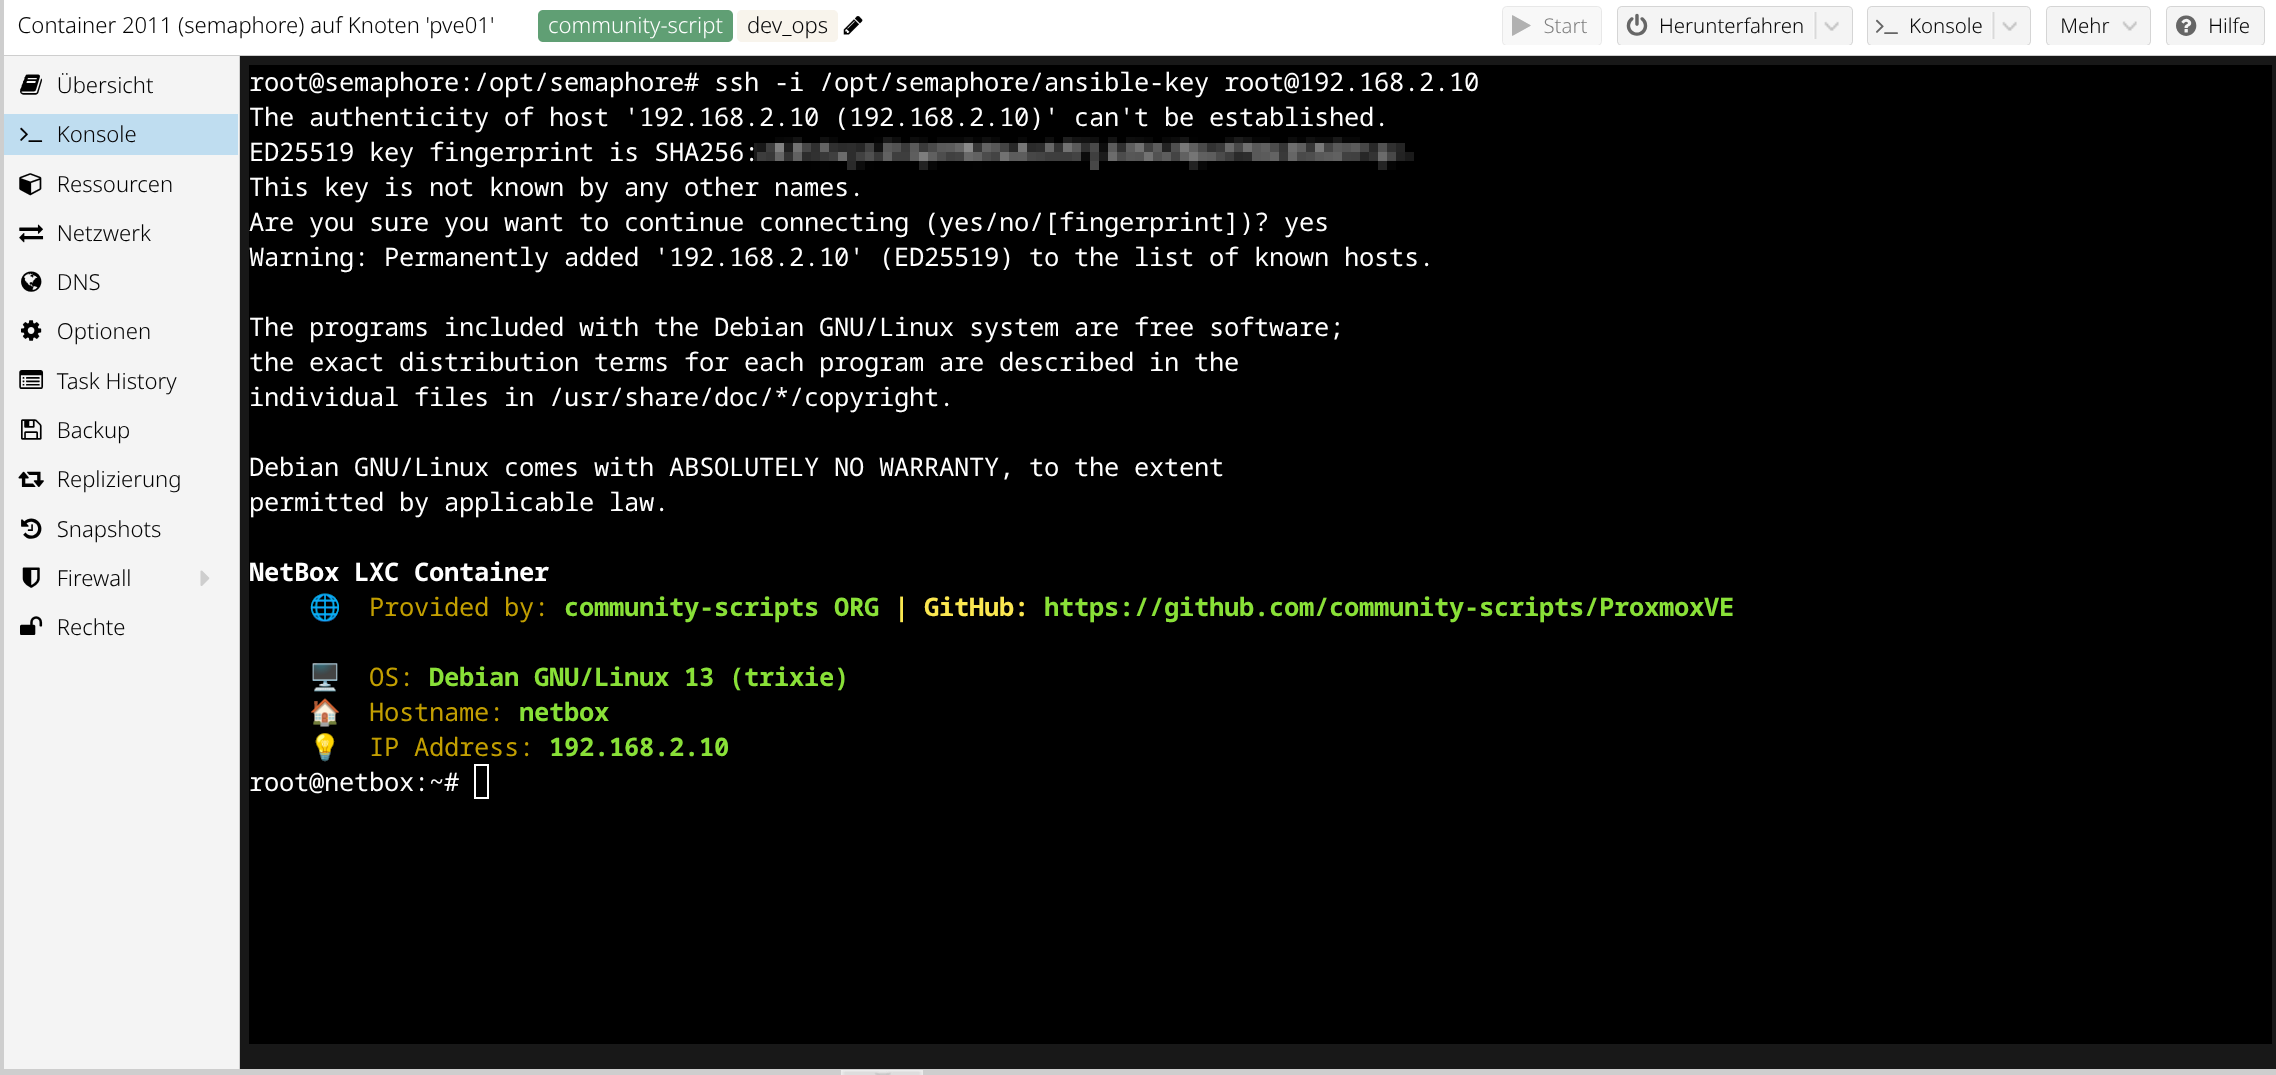Open the Replizierung retweet icon

pos(31,479)
